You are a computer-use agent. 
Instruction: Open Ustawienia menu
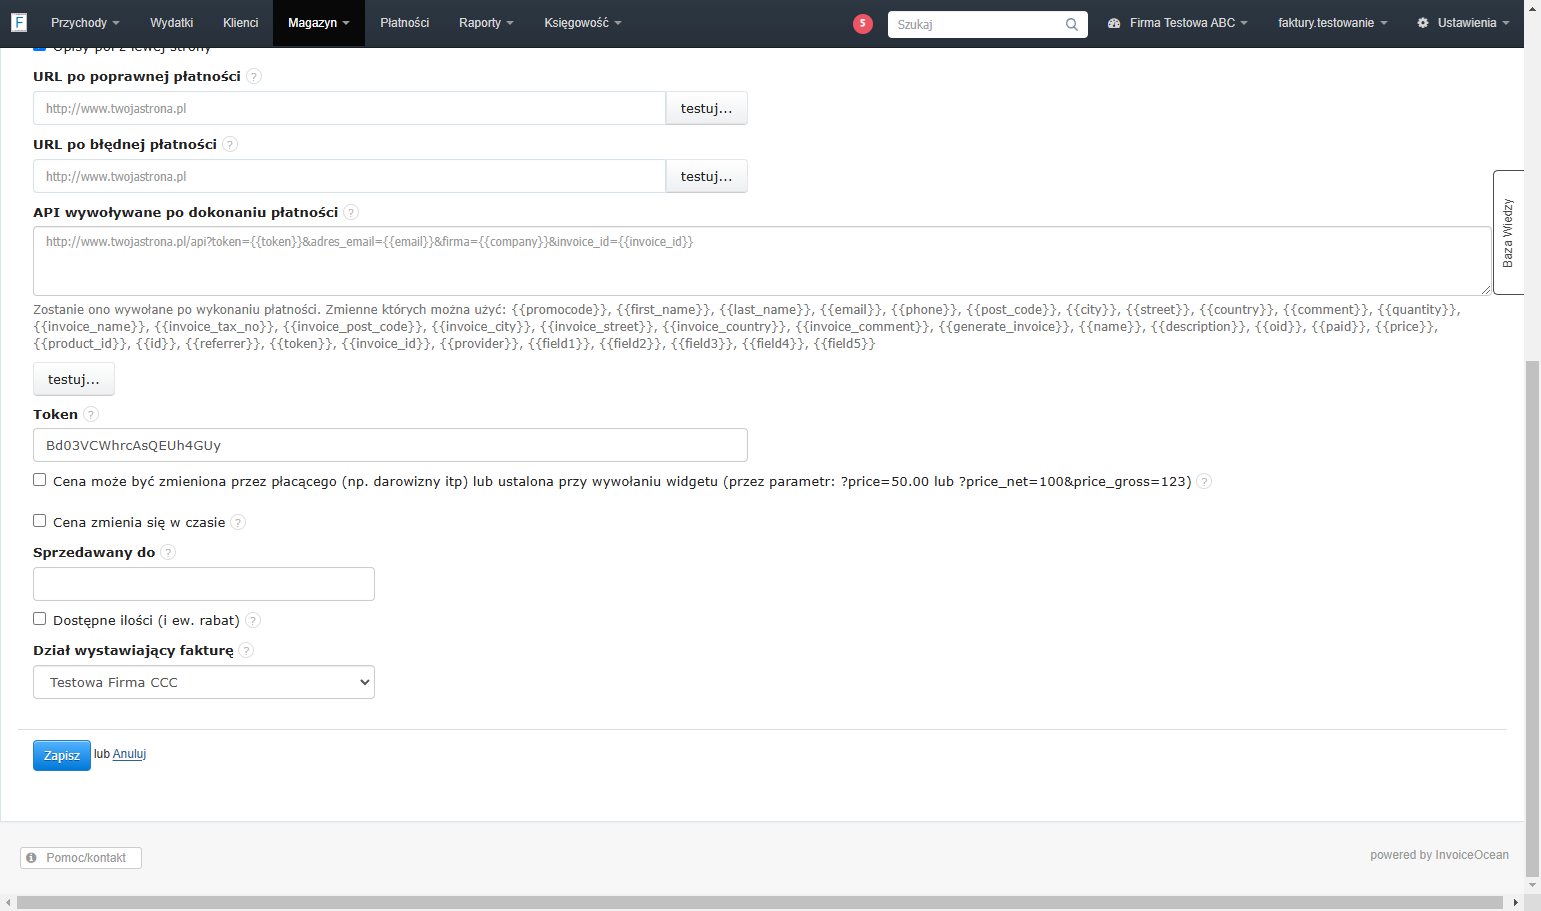click(x=1463, y=23)
